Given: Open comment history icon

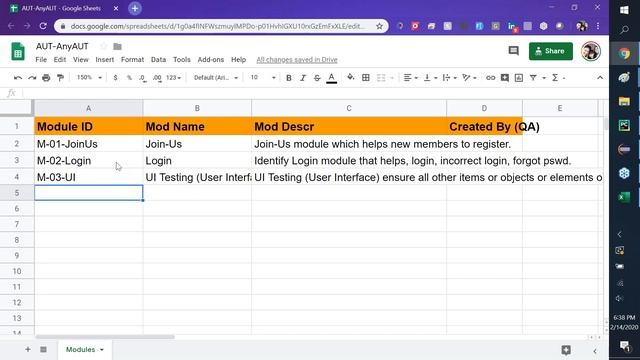Looking at the screenshot, I should click(x=513, y=51).
